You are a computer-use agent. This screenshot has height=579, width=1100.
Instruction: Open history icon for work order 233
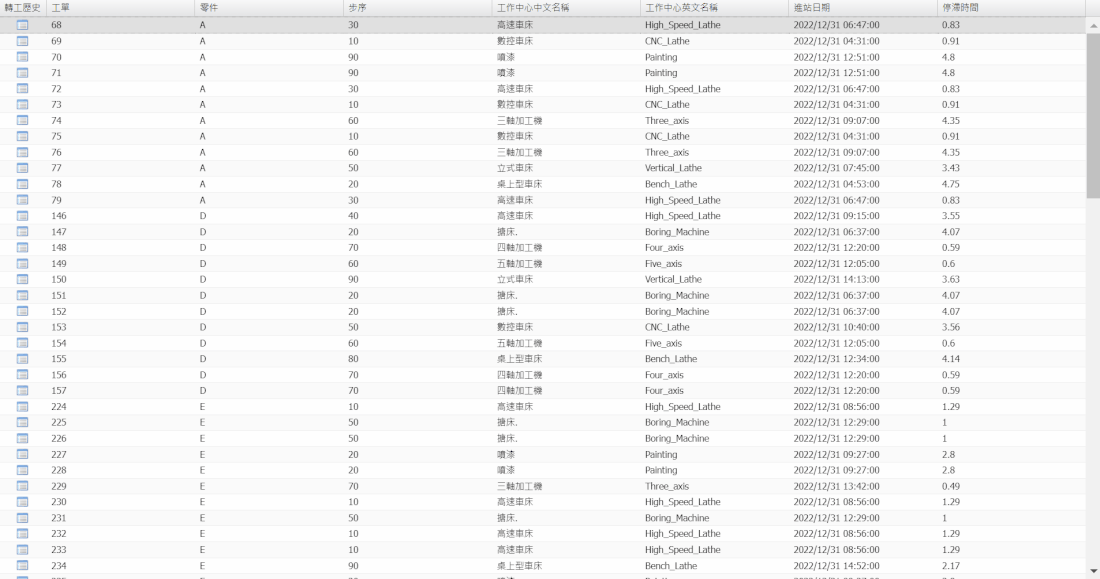[x=22, y=550]
